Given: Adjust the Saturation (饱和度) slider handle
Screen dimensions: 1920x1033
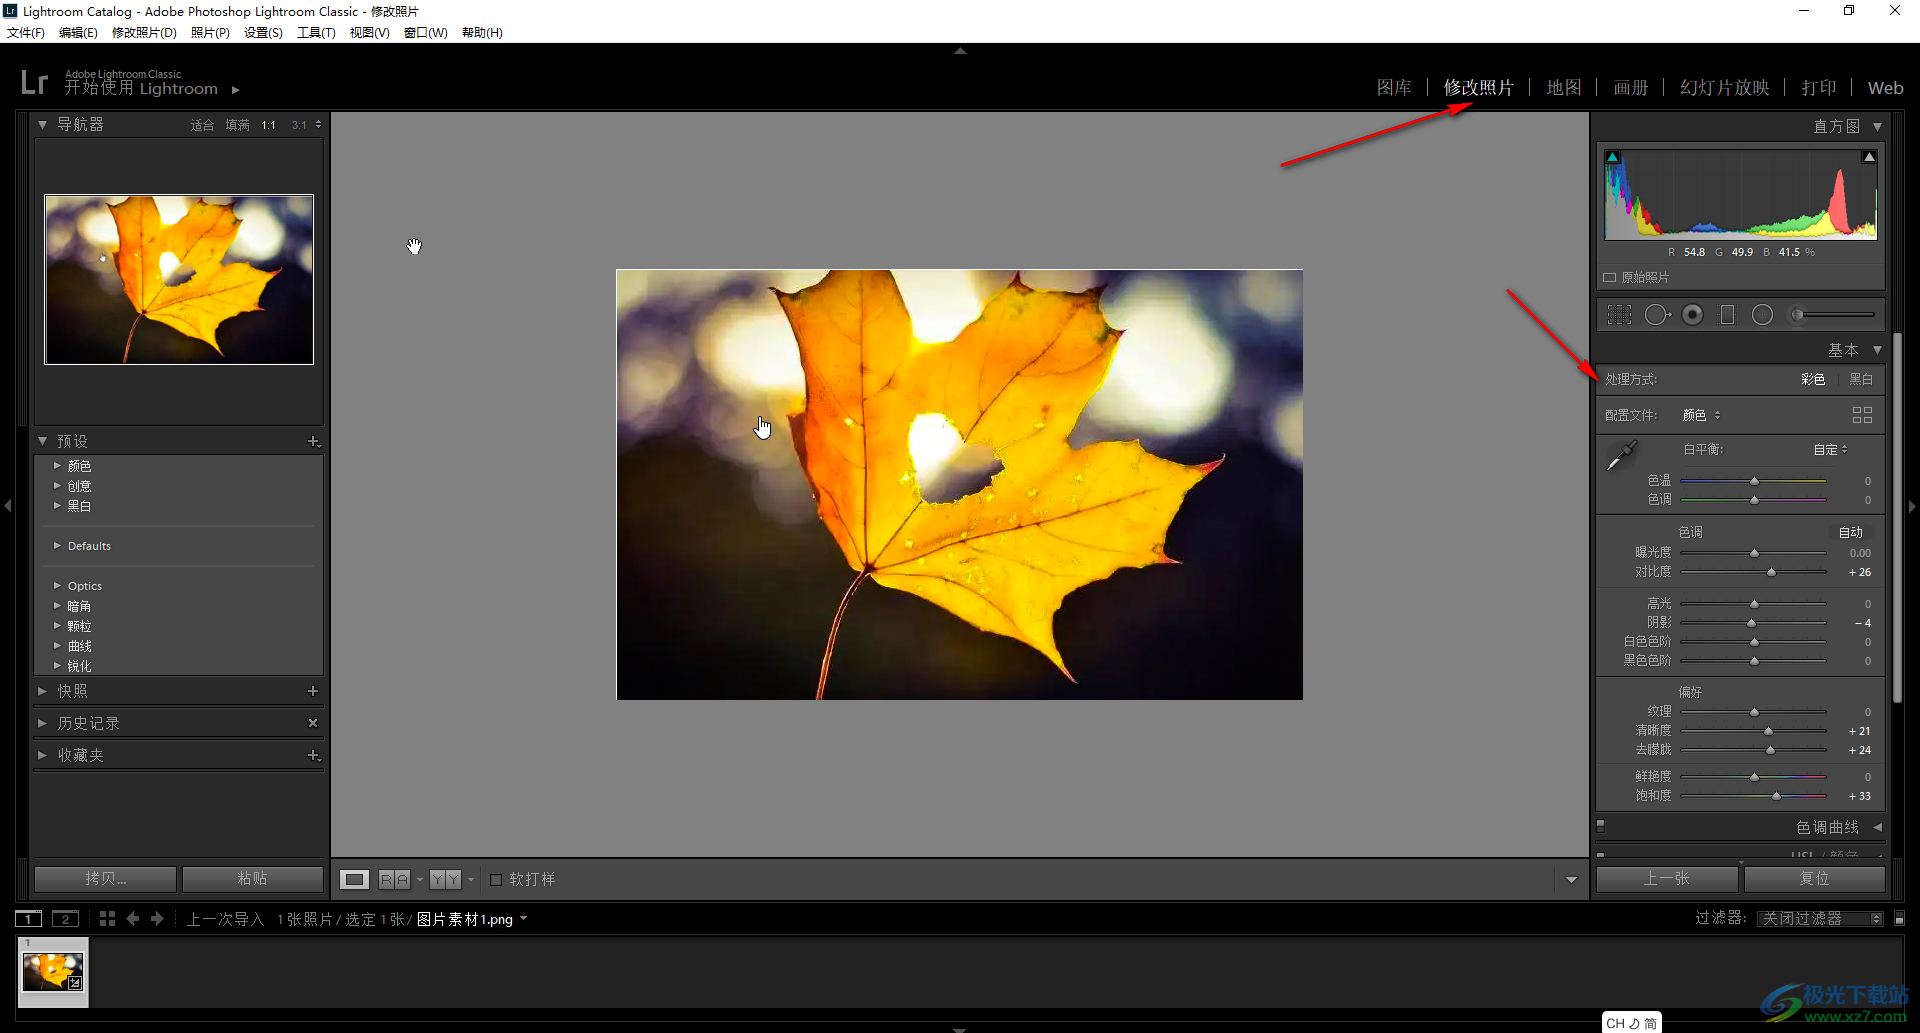Looking at the screenshot, I should [x=1776, y=796].
